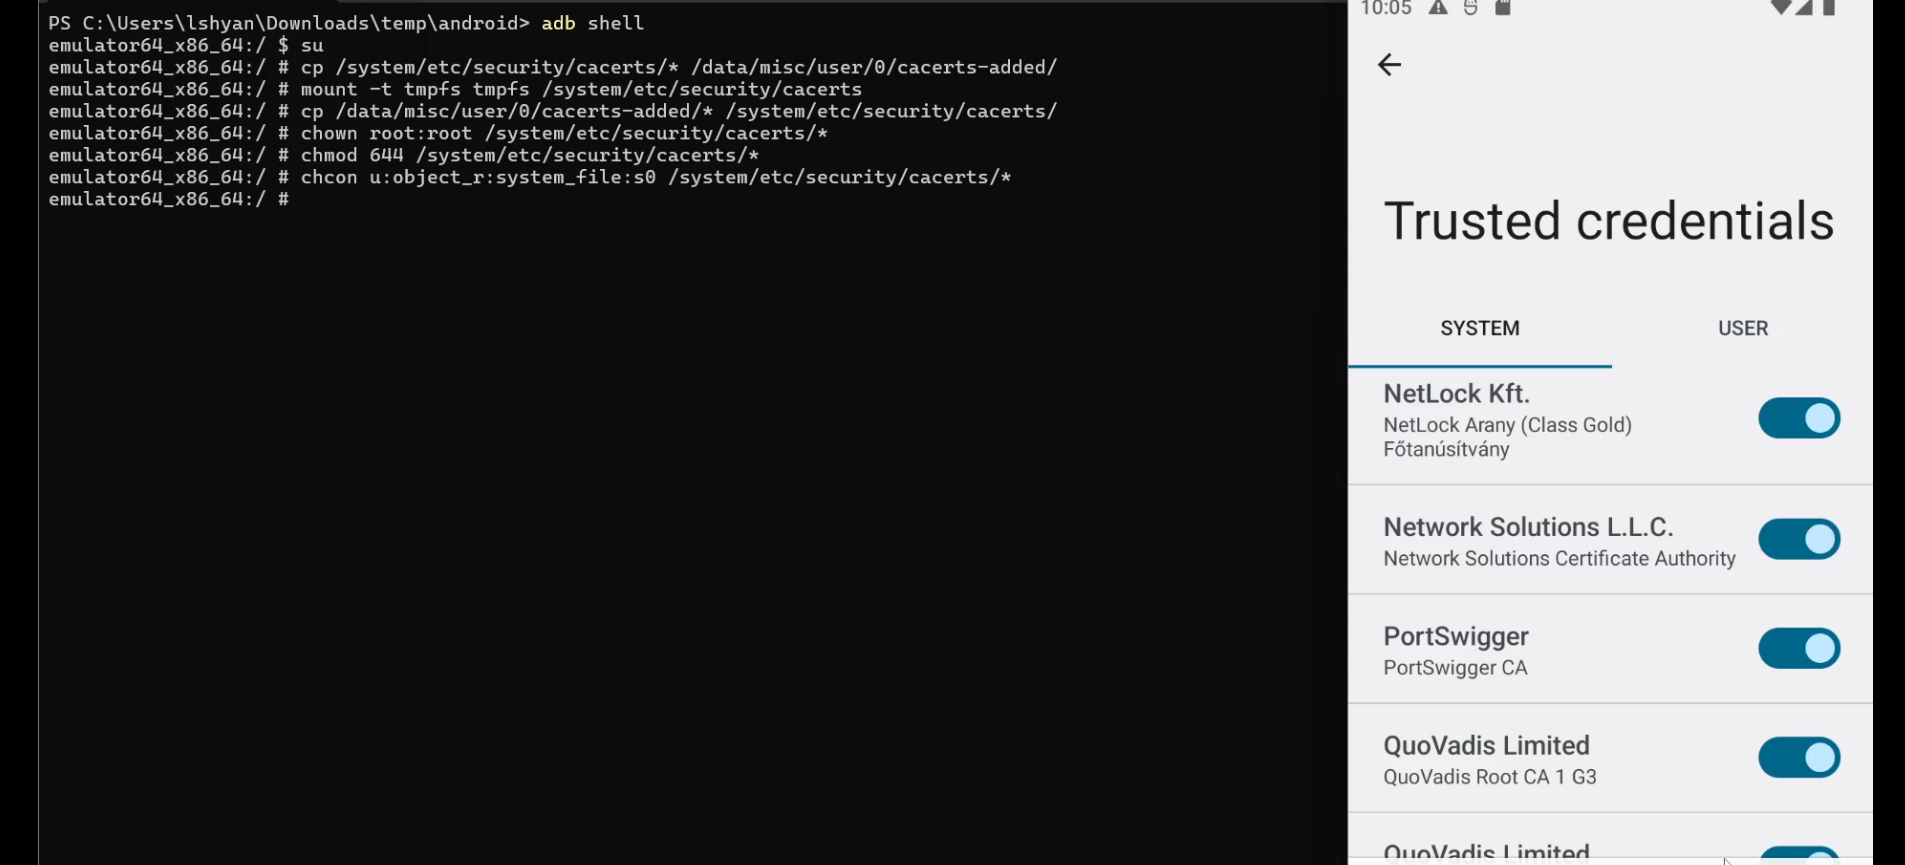Disable the NetLock Kft. certificate toggle
The image size is (1905, 865).
click(1798, 418)
